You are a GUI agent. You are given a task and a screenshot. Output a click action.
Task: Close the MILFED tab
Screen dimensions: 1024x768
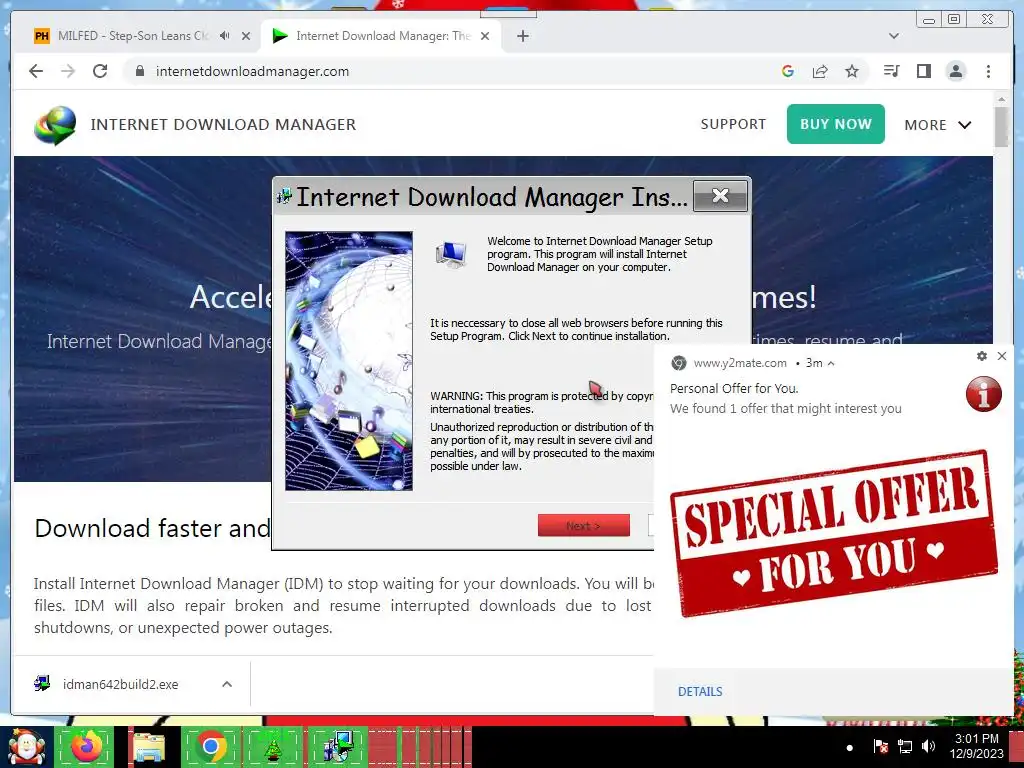point(246,36)
